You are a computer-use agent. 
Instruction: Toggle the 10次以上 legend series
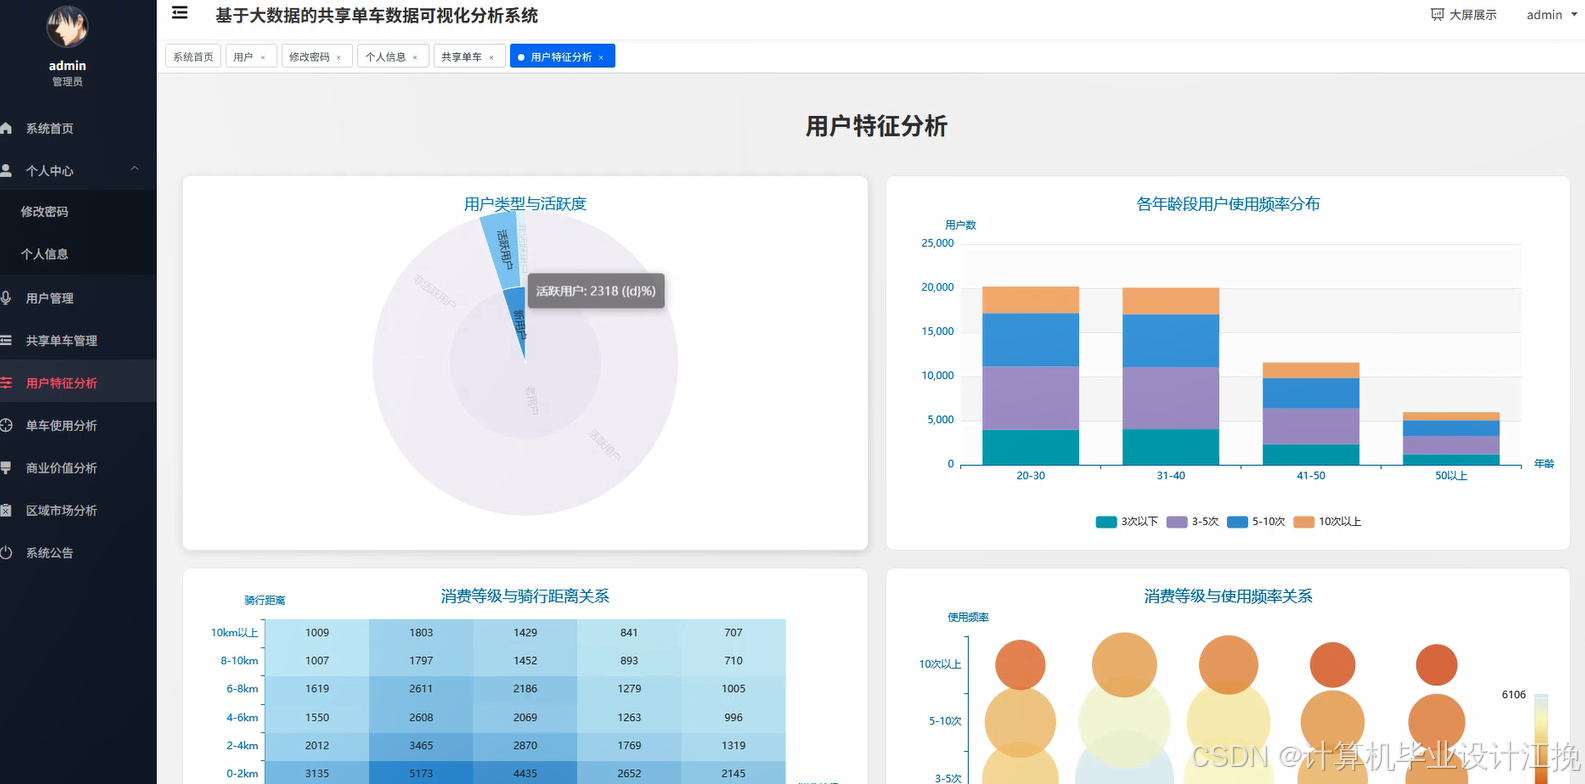point(1328,522)
